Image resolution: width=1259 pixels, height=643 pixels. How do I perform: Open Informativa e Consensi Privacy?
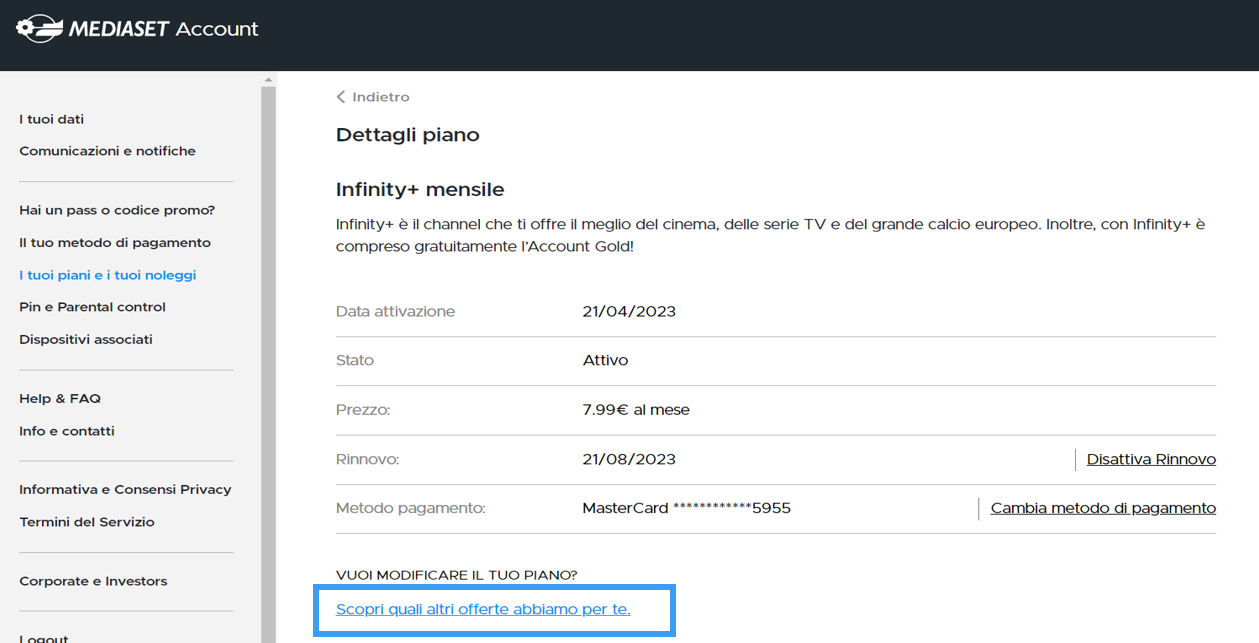(x=125, y=489)
